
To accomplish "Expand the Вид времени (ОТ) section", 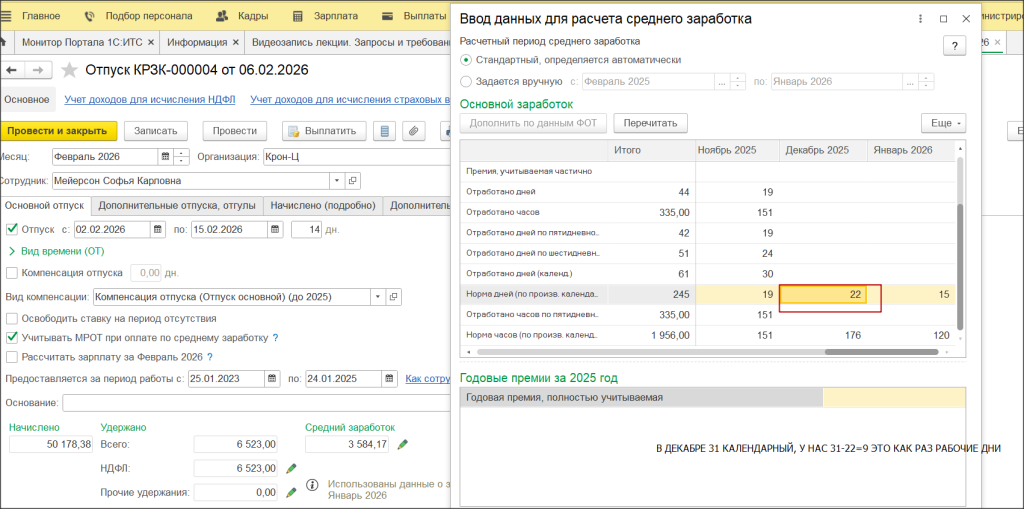I will 12,251.
